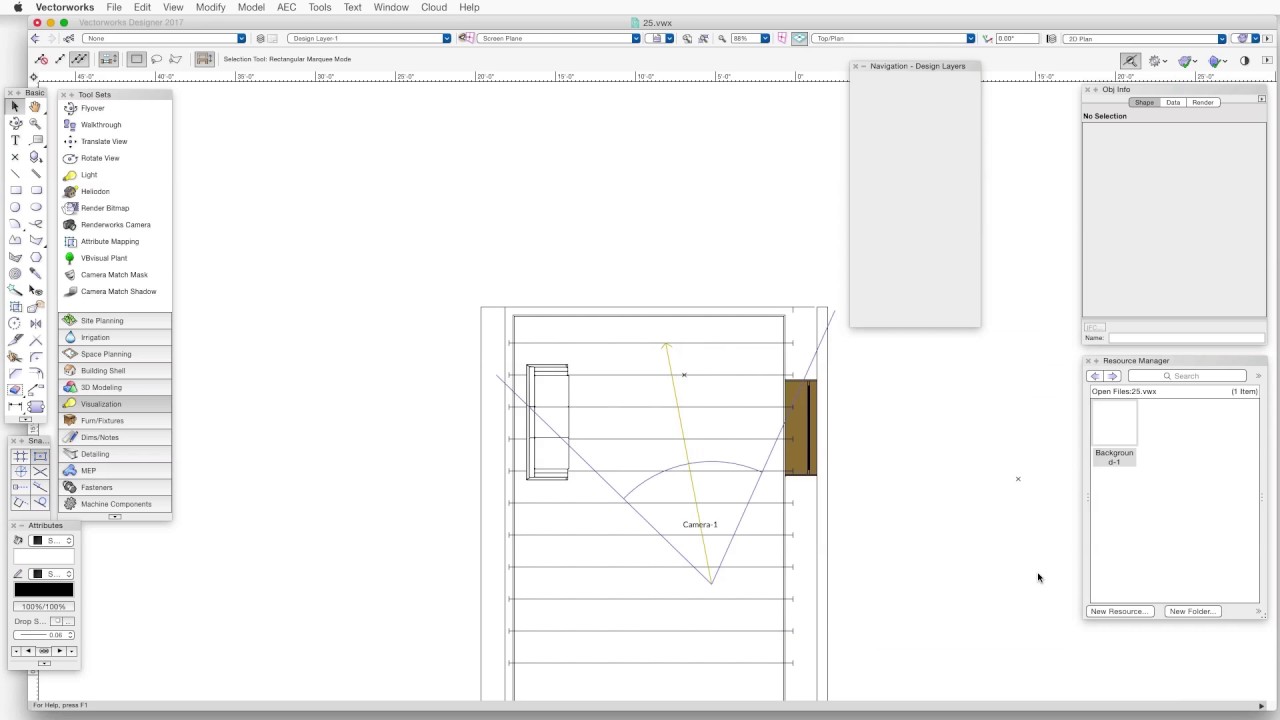Toggle Snap to Grid in Snapping palette
Image resolution: width=1280 pixels, height=720 pixels.
20,456
